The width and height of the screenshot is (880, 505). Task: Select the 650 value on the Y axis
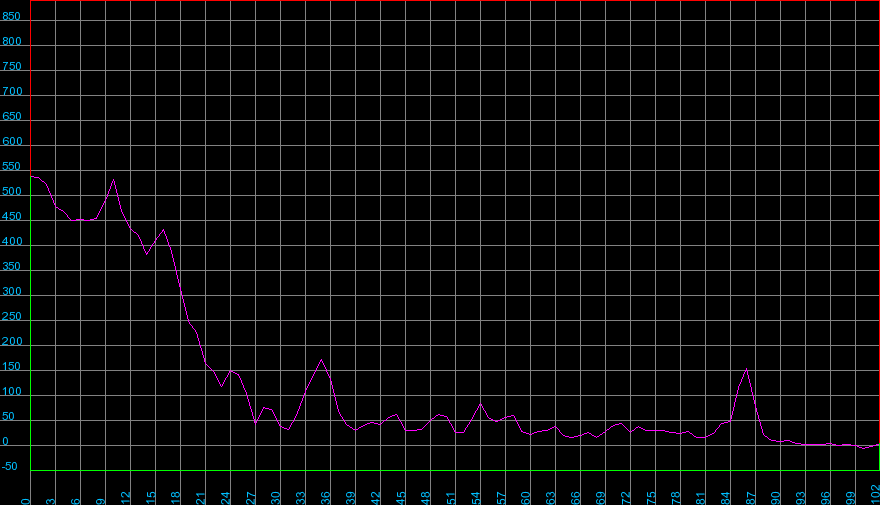[x=12, y=116]
